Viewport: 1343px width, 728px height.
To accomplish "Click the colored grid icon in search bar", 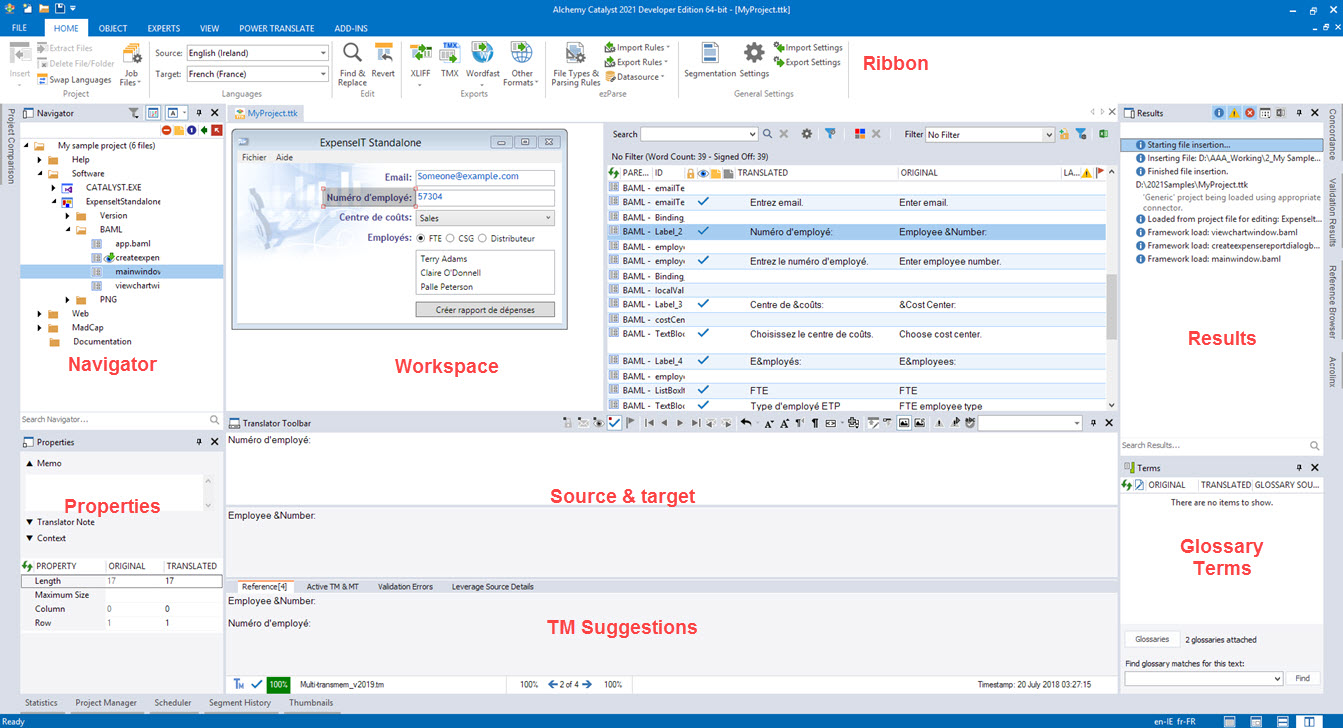I will tap(859, 134).
